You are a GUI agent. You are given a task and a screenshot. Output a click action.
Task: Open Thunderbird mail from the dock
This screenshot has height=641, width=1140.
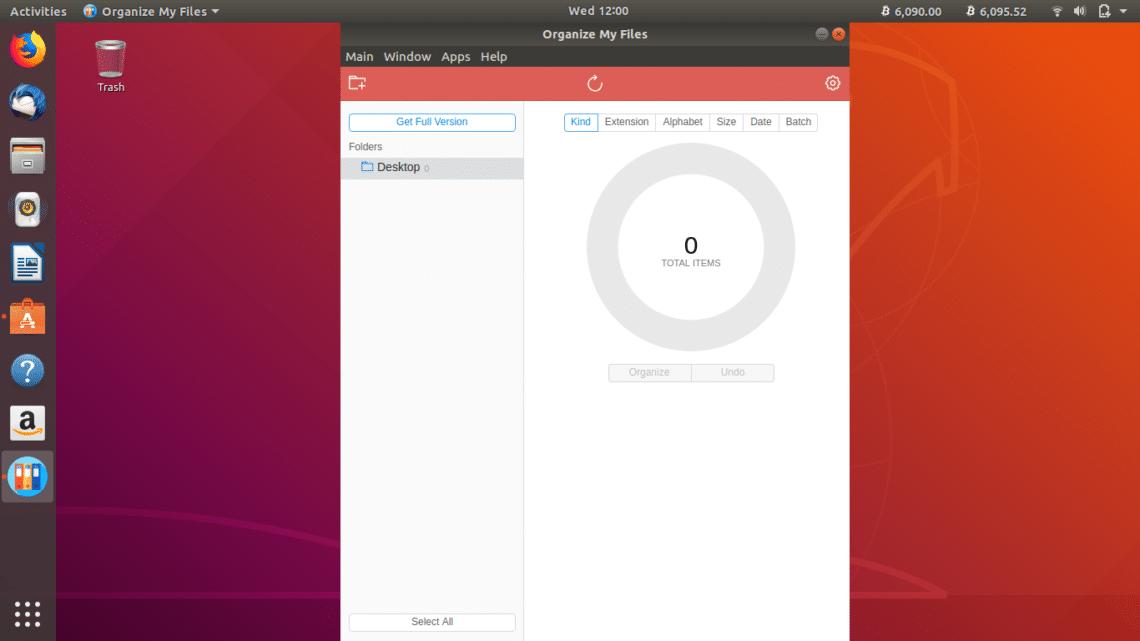27,100
